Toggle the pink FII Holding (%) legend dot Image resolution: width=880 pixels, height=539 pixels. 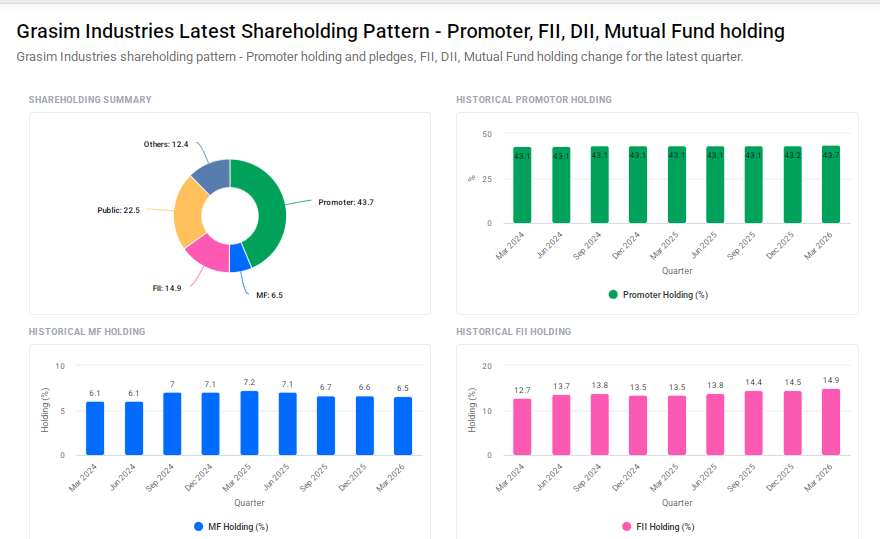click(626, 526)
